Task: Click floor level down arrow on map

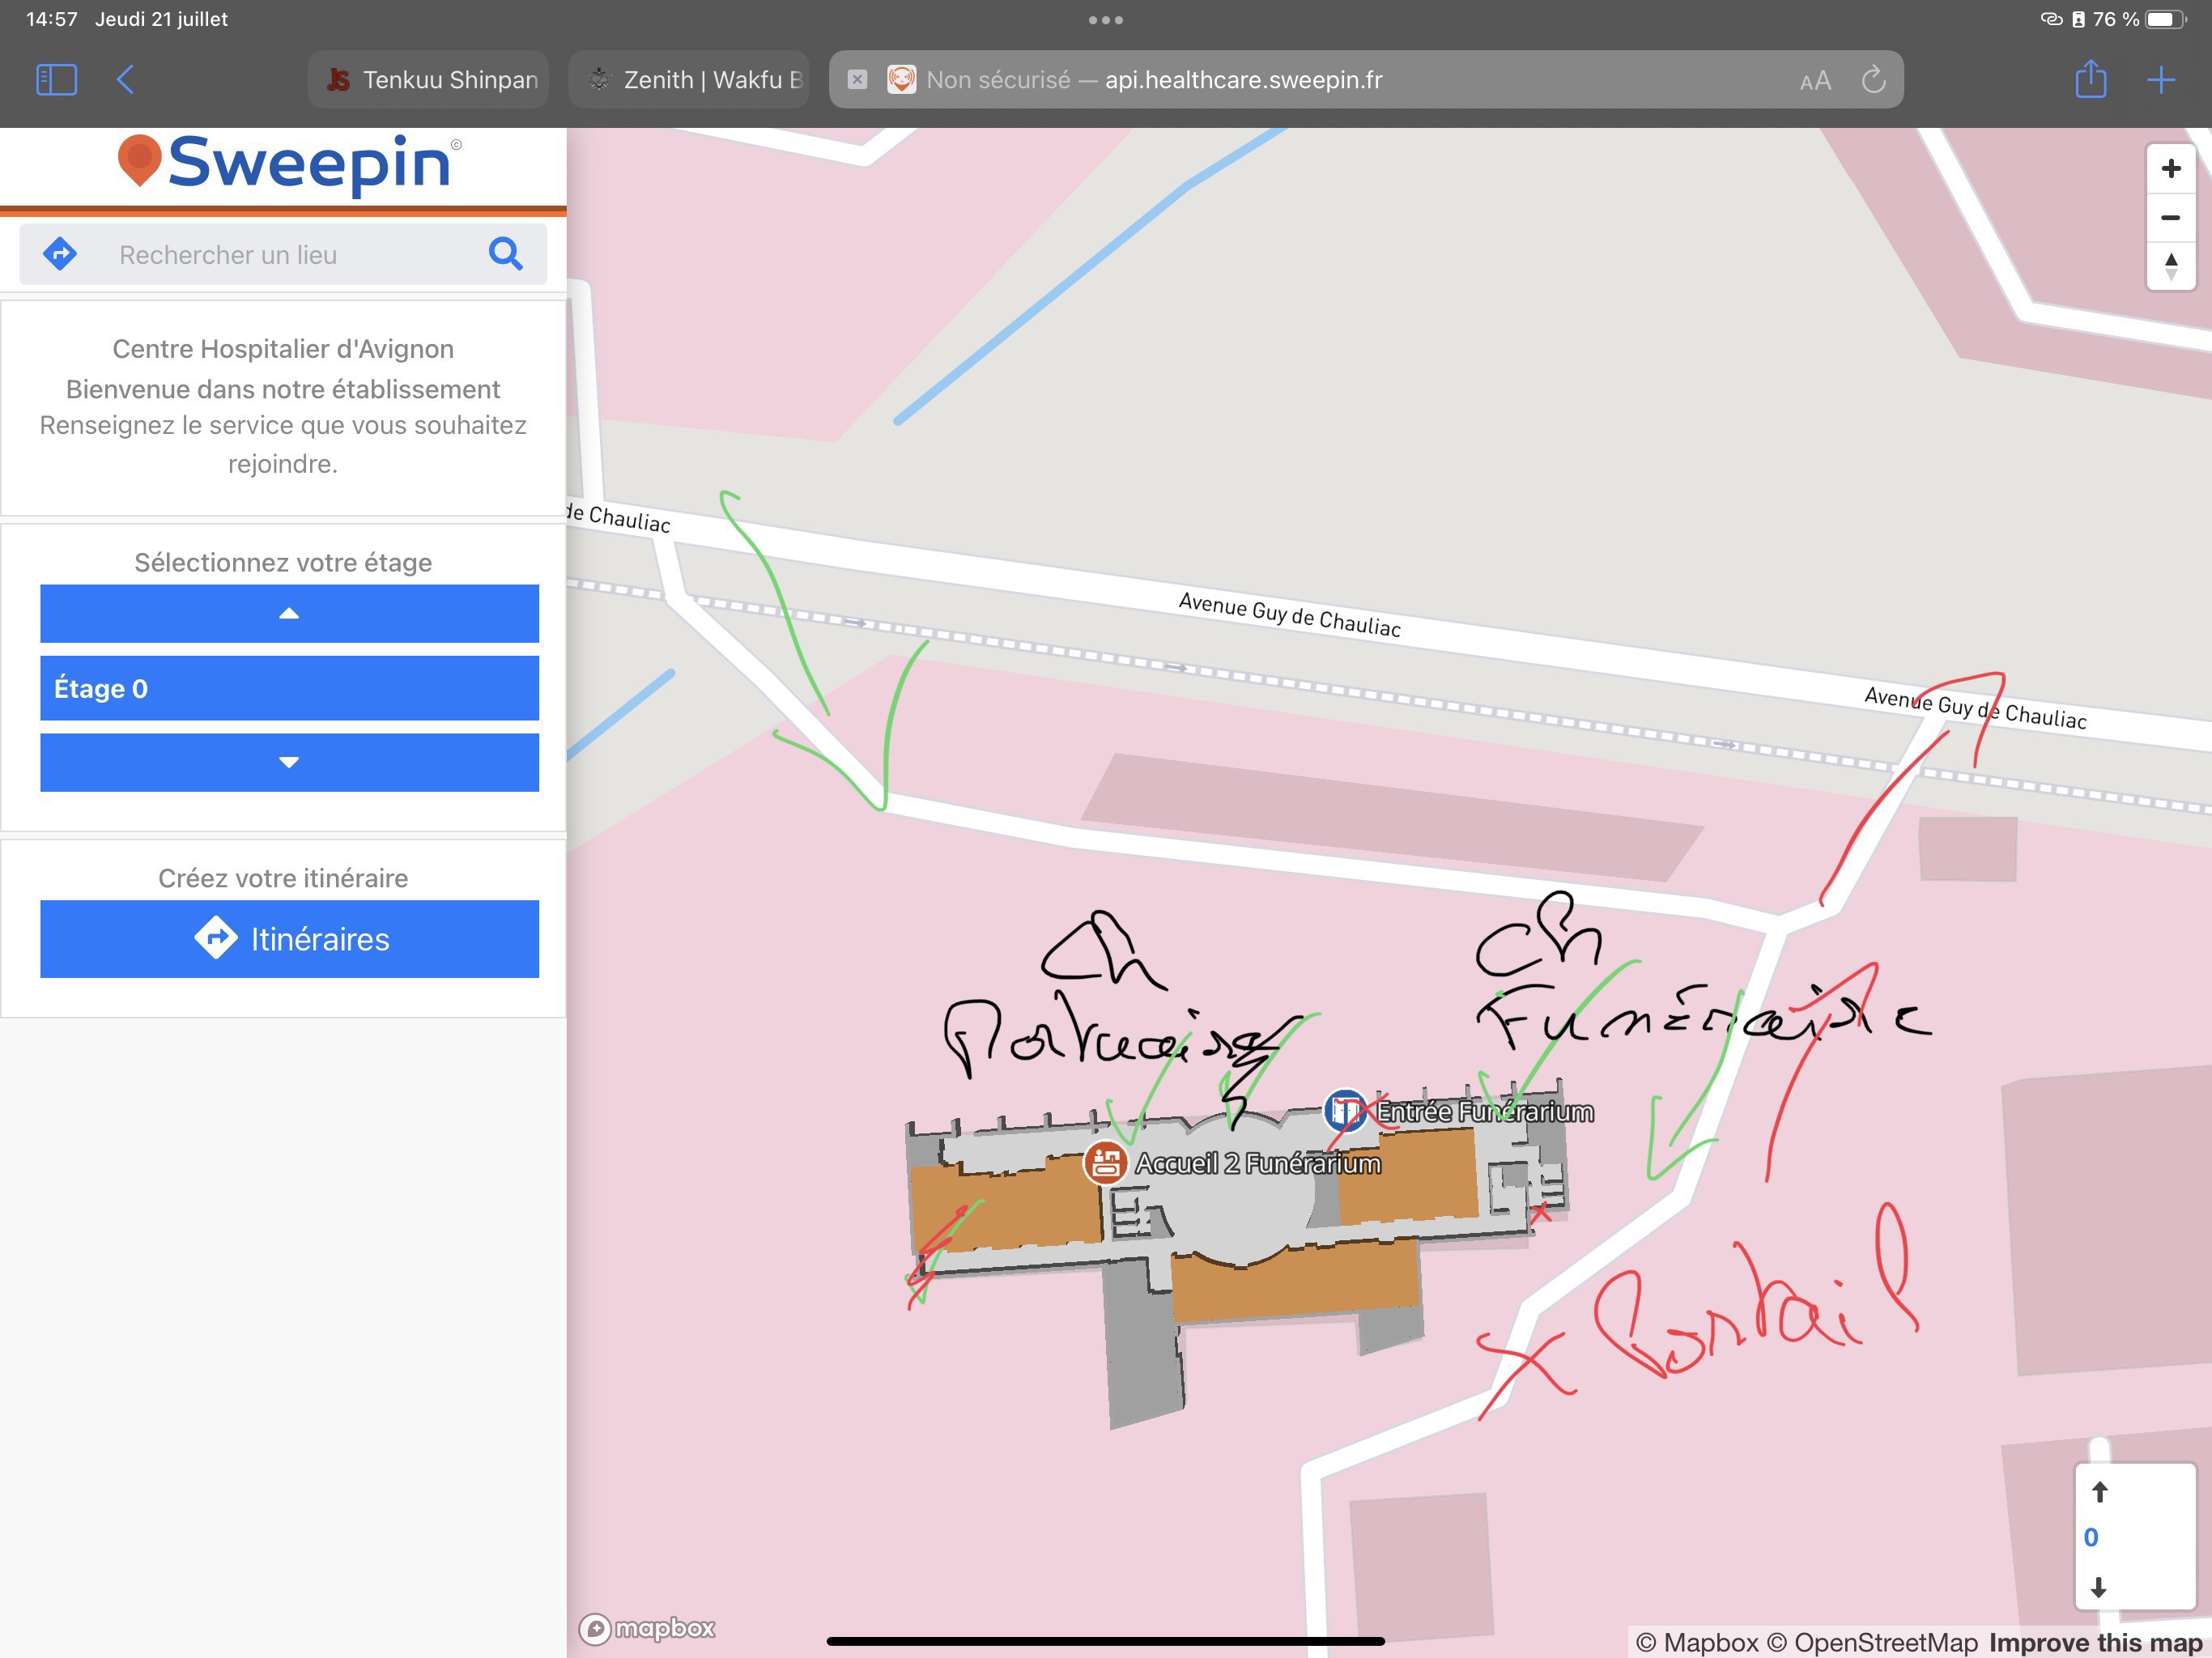Action: [x=2099, y=1587]
